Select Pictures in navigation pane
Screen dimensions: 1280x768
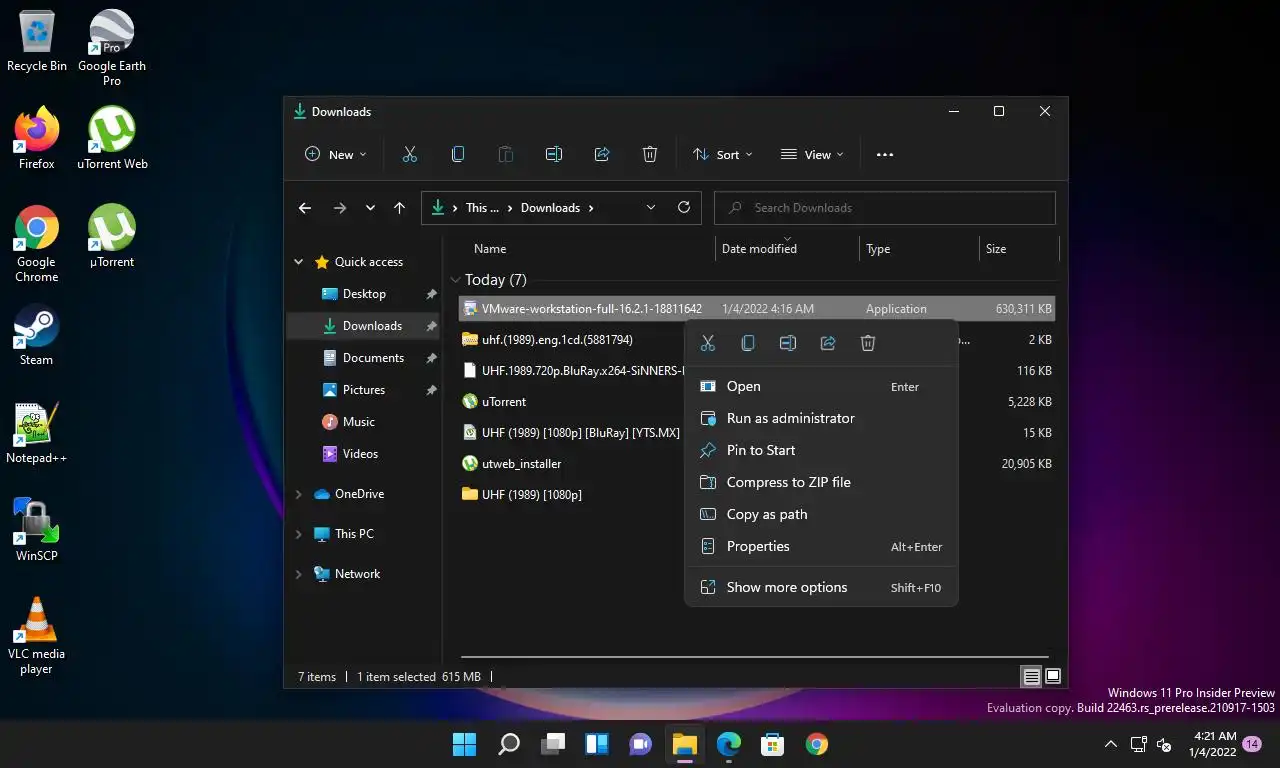[x=363, y=390]
